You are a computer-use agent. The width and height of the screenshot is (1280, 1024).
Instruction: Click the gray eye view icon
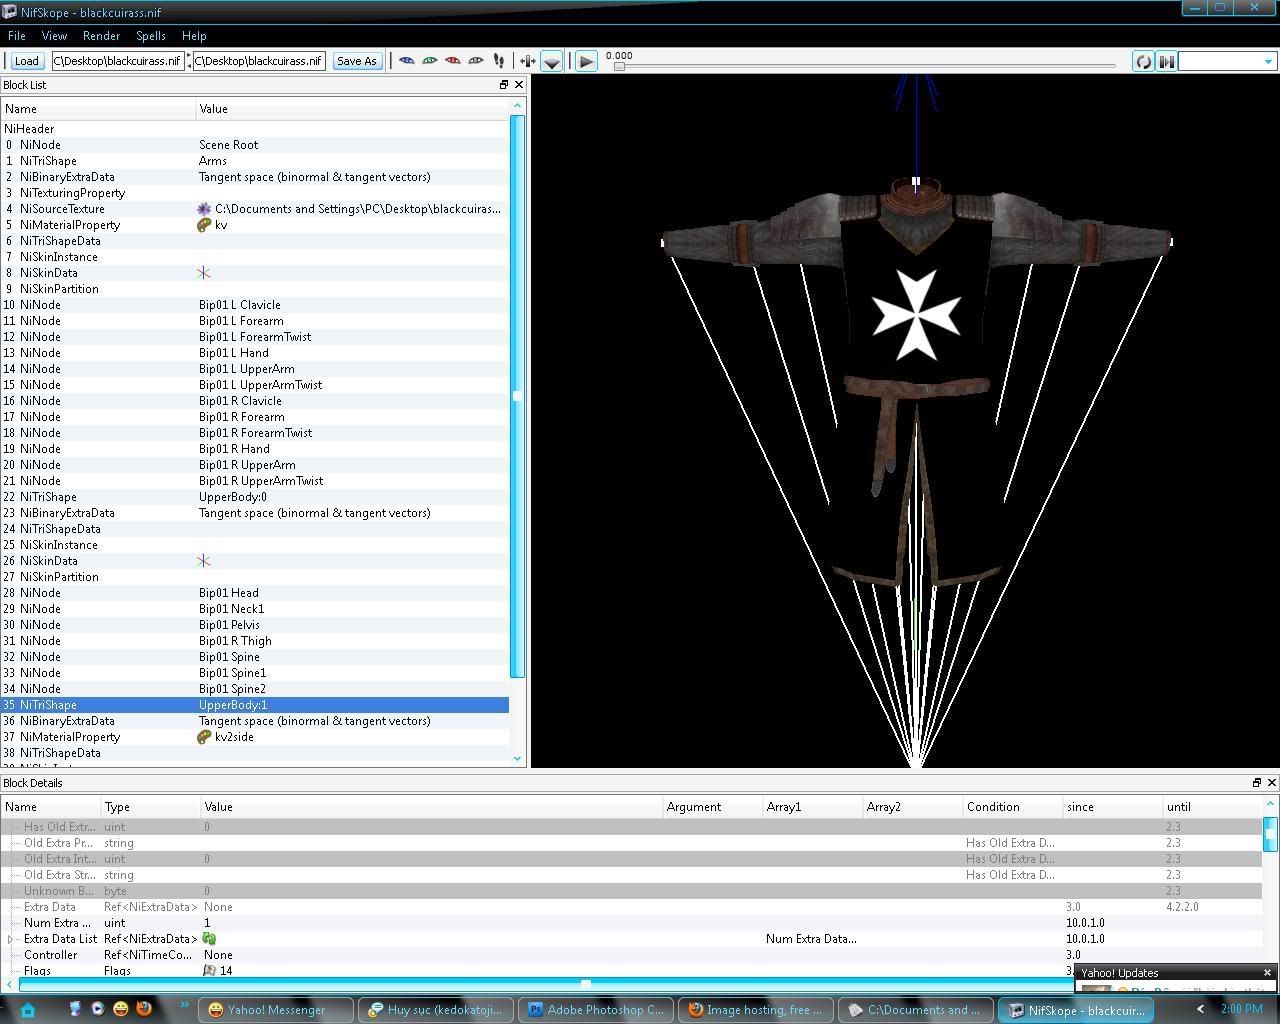[x=475, y=61]
